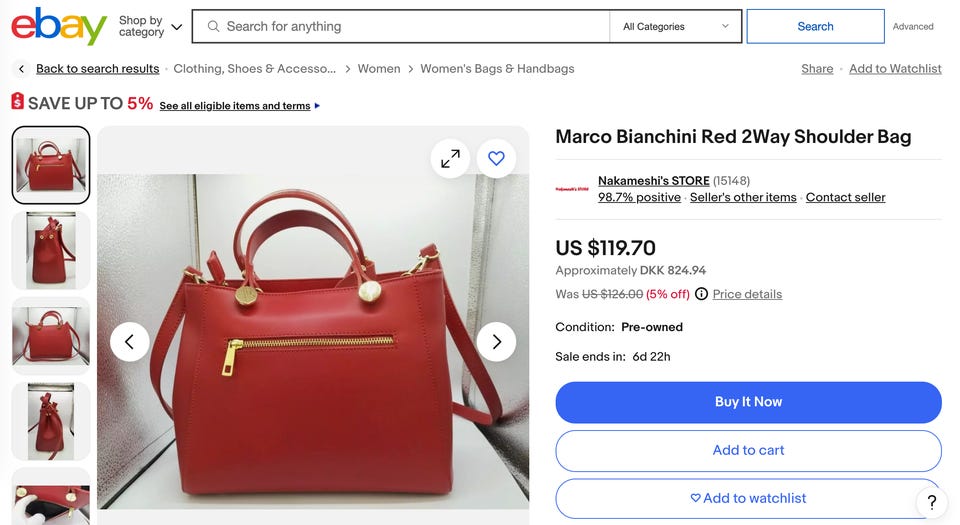Click the back arrow chevron
Screen dimensions: 960x525
[21, 69]
